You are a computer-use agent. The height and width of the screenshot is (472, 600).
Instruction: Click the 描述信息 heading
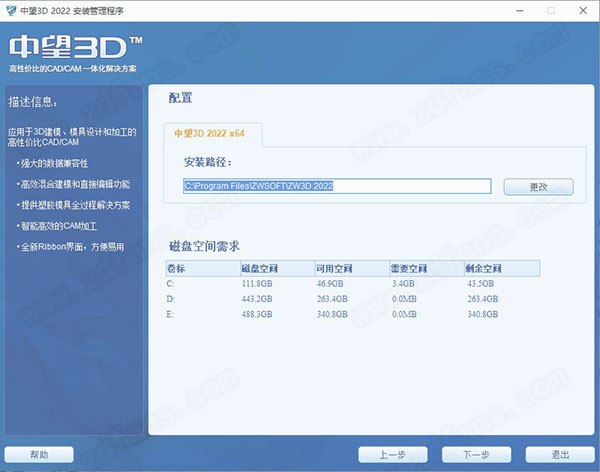click(33, 102)
